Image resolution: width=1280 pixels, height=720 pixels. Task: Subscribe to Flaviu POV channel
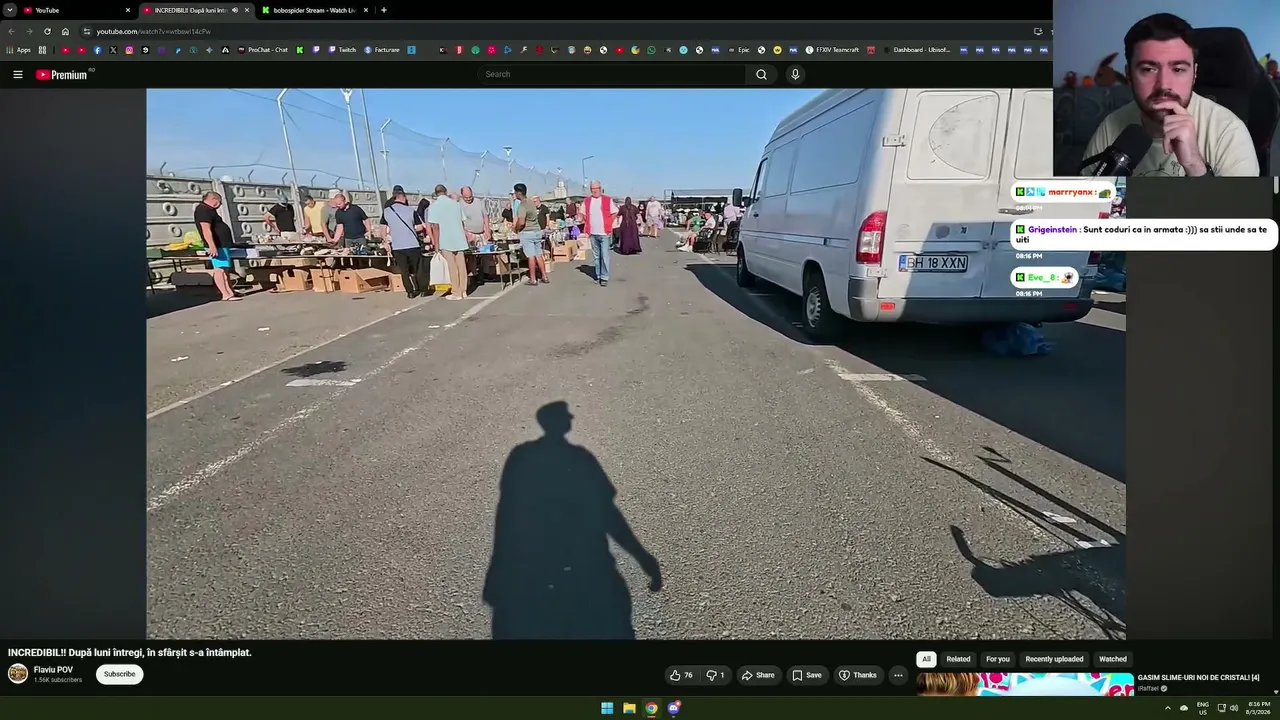(120, 674)
